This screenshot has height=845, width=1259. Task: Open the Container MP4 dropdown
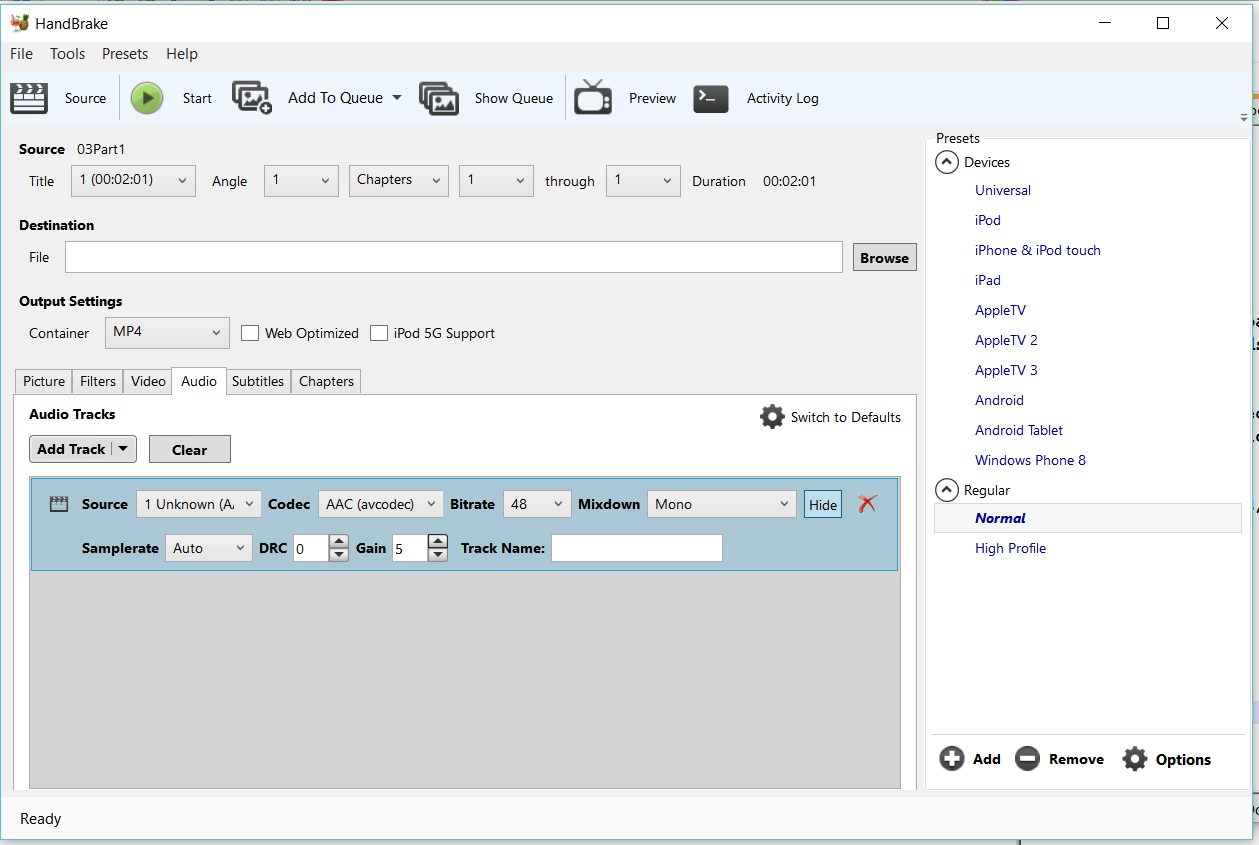pyautogui.click(x=167, y=333)
